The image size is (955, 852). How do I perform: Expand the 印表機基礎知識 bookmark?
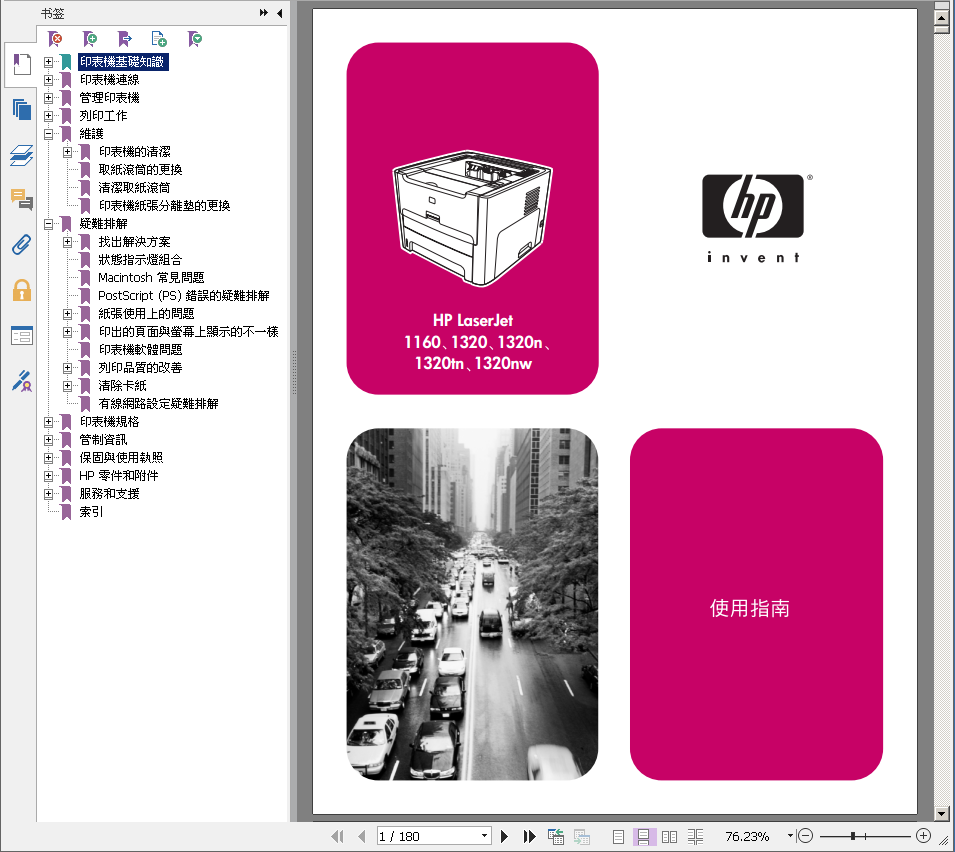tap(49, 62)
